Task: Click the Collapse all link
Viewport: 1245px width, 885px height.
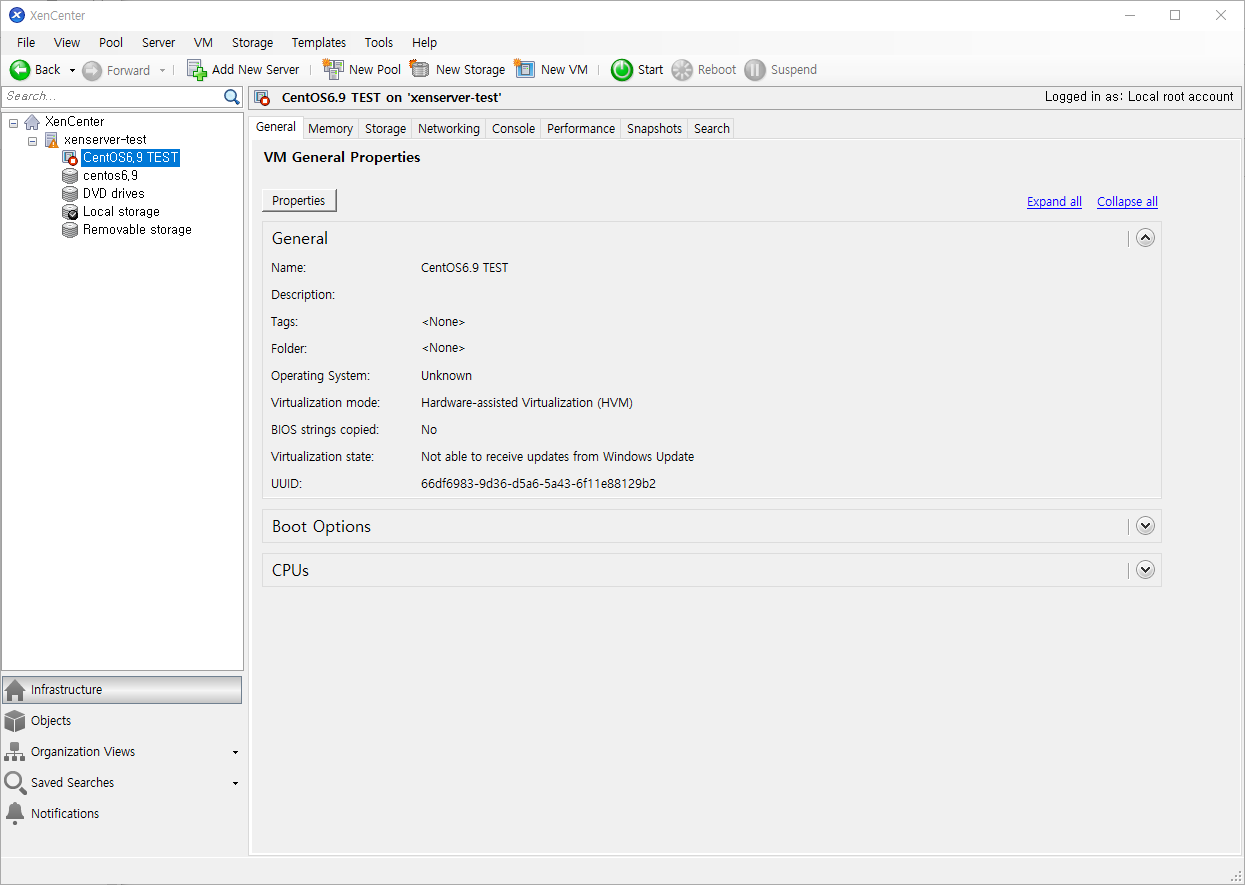Action: coord(1127,202)
